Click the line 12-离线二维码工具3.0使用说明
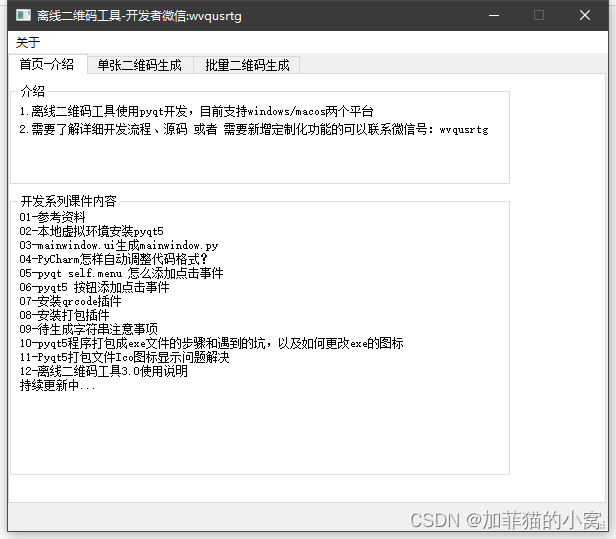 (104, 371)
